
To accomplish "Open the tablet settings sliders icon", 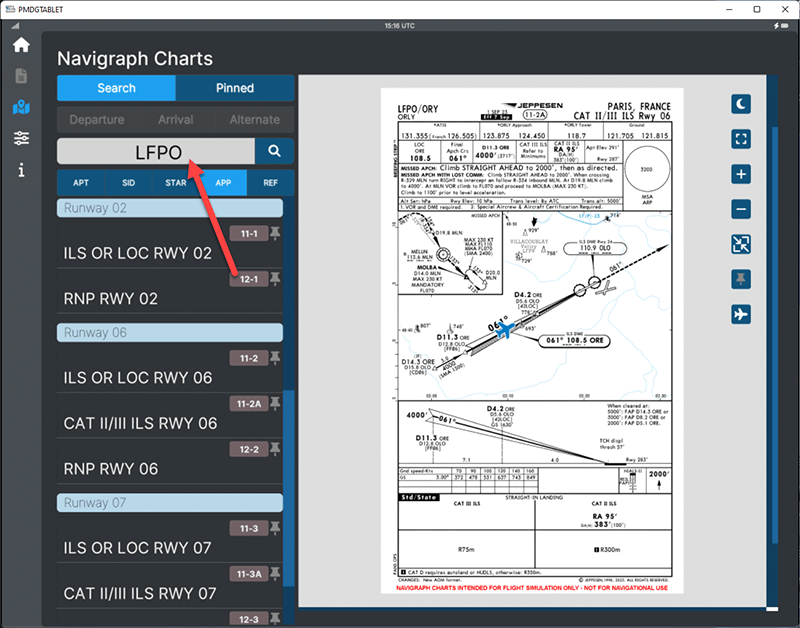I will (21, 138).
